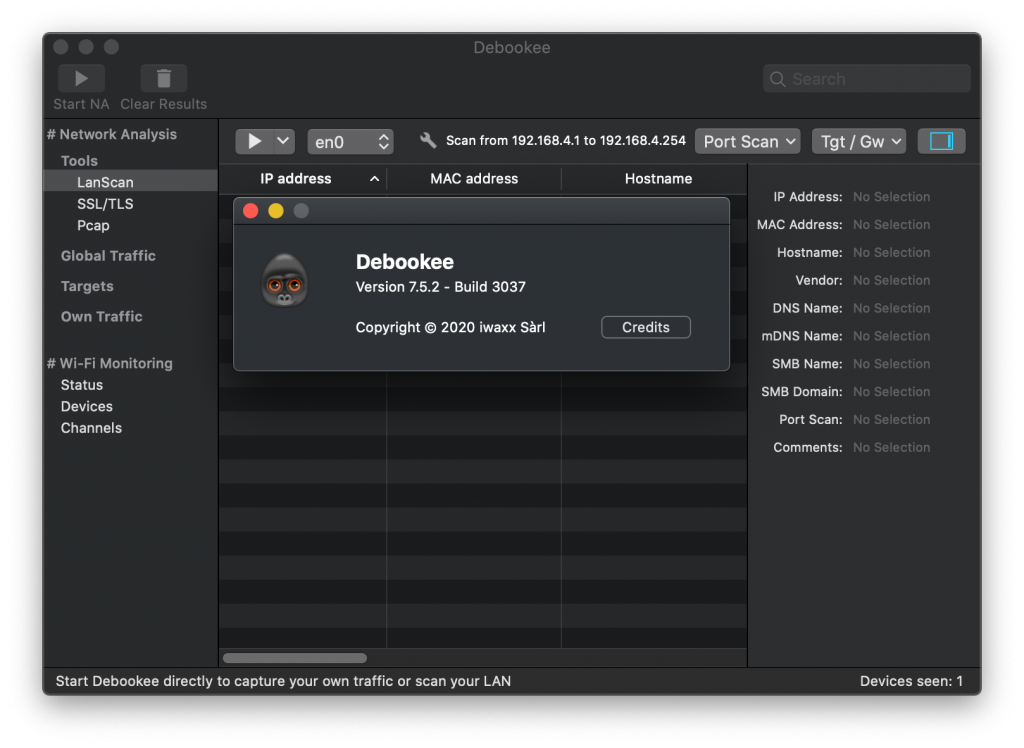This screenshot has height=748, width=1024.
Task: Click 'Copyright © 2020 iwaxx Sàrl' text
Action: 451,327
